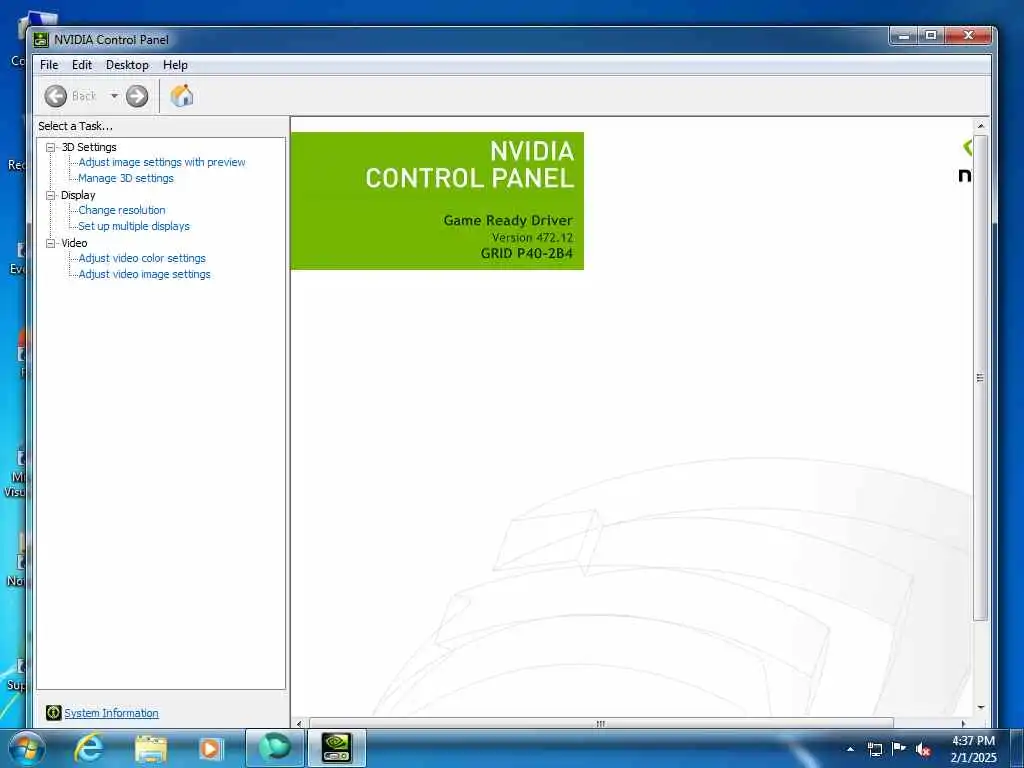Close the NVIDIA Control Panel window

pyautogui.click(x=969, y=36)
